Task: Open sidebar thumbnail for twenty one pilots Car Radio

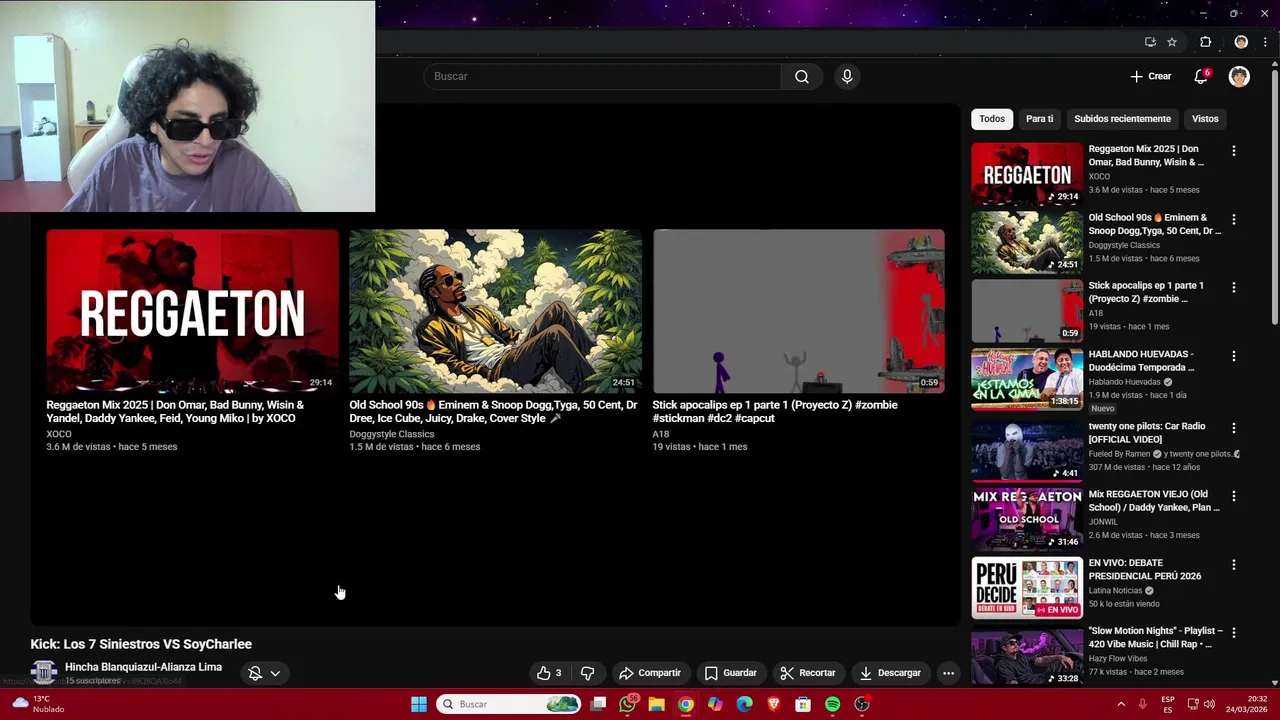Action: tap(1027, 451)
